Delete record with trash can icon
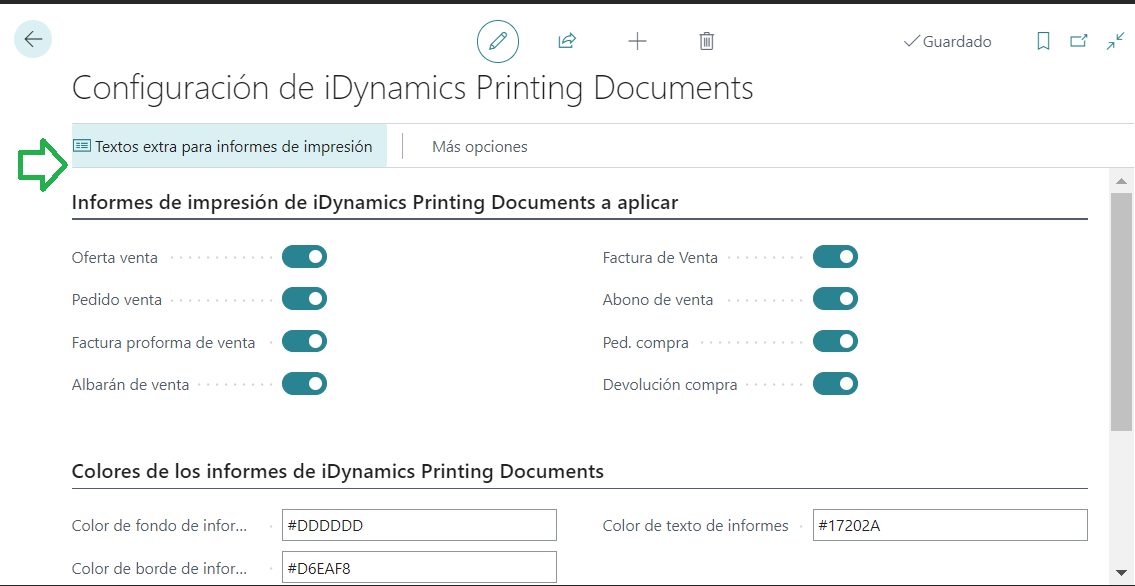 tap(707, 41)
